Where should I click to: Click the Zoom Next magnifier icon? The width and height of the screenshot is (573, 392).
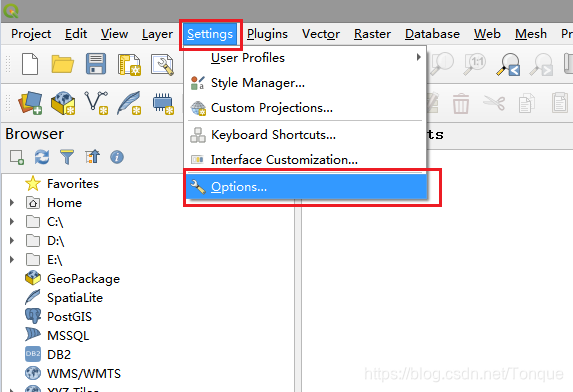click(542, 65)
